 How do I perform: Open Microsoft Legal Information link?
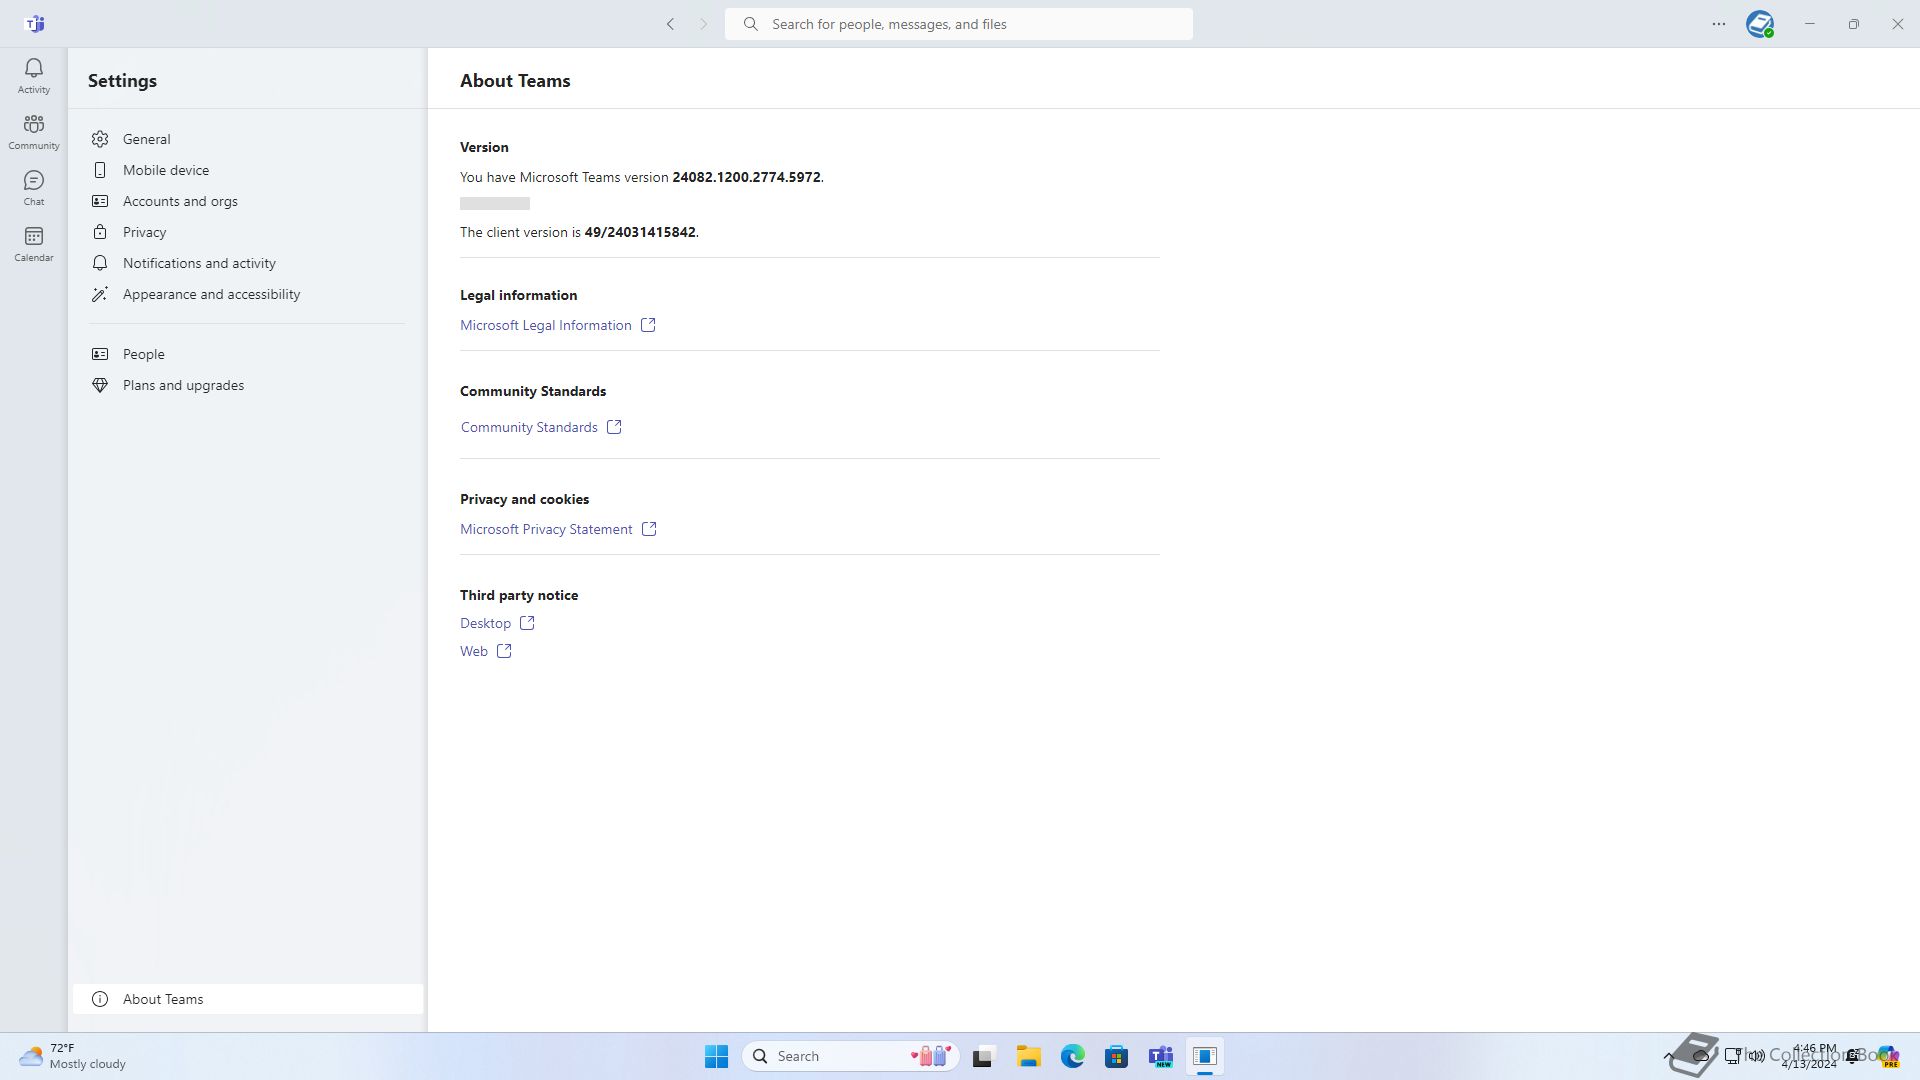click(546, 325)
